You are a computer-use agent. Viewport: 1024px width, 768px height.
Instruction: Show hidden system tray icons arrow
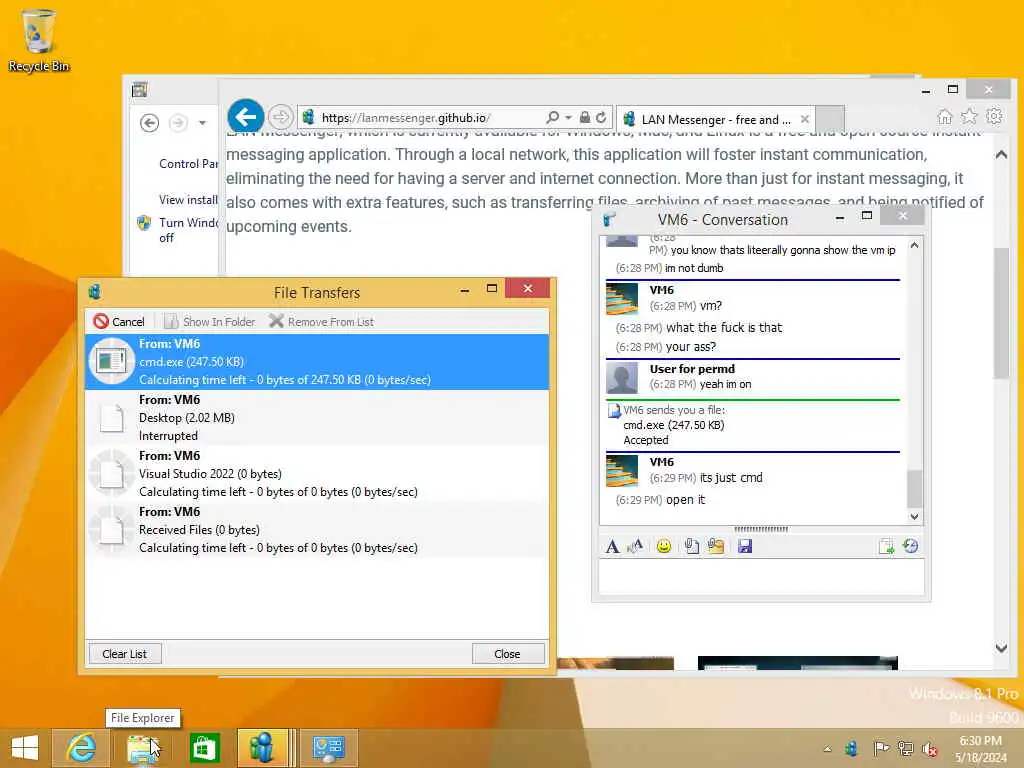click(x=827, y=749)
